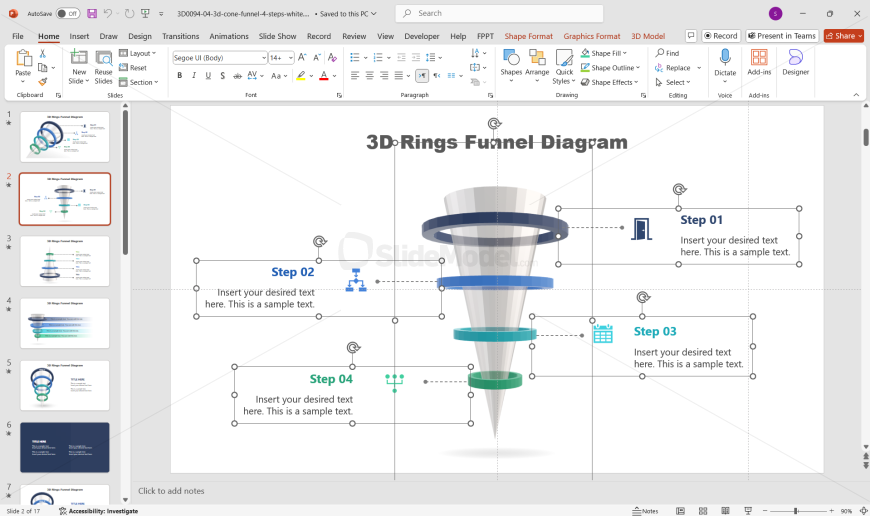Click the Share button

844,36
